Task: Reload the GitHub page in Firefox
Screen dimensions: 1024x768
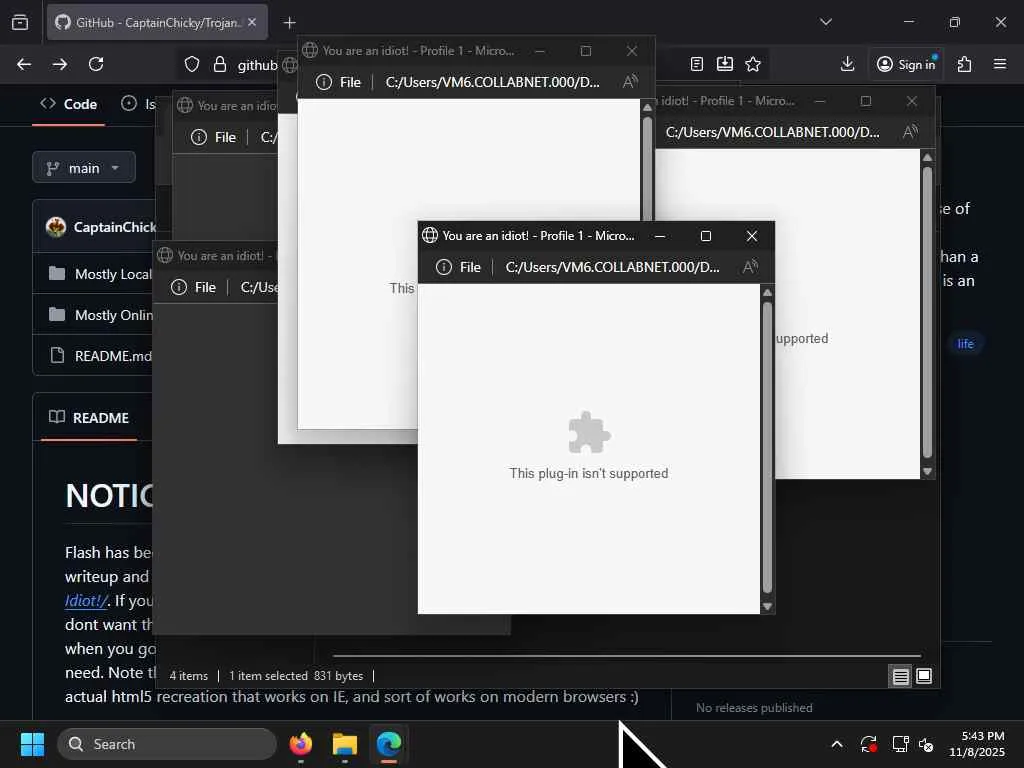Action: (96, 64)
